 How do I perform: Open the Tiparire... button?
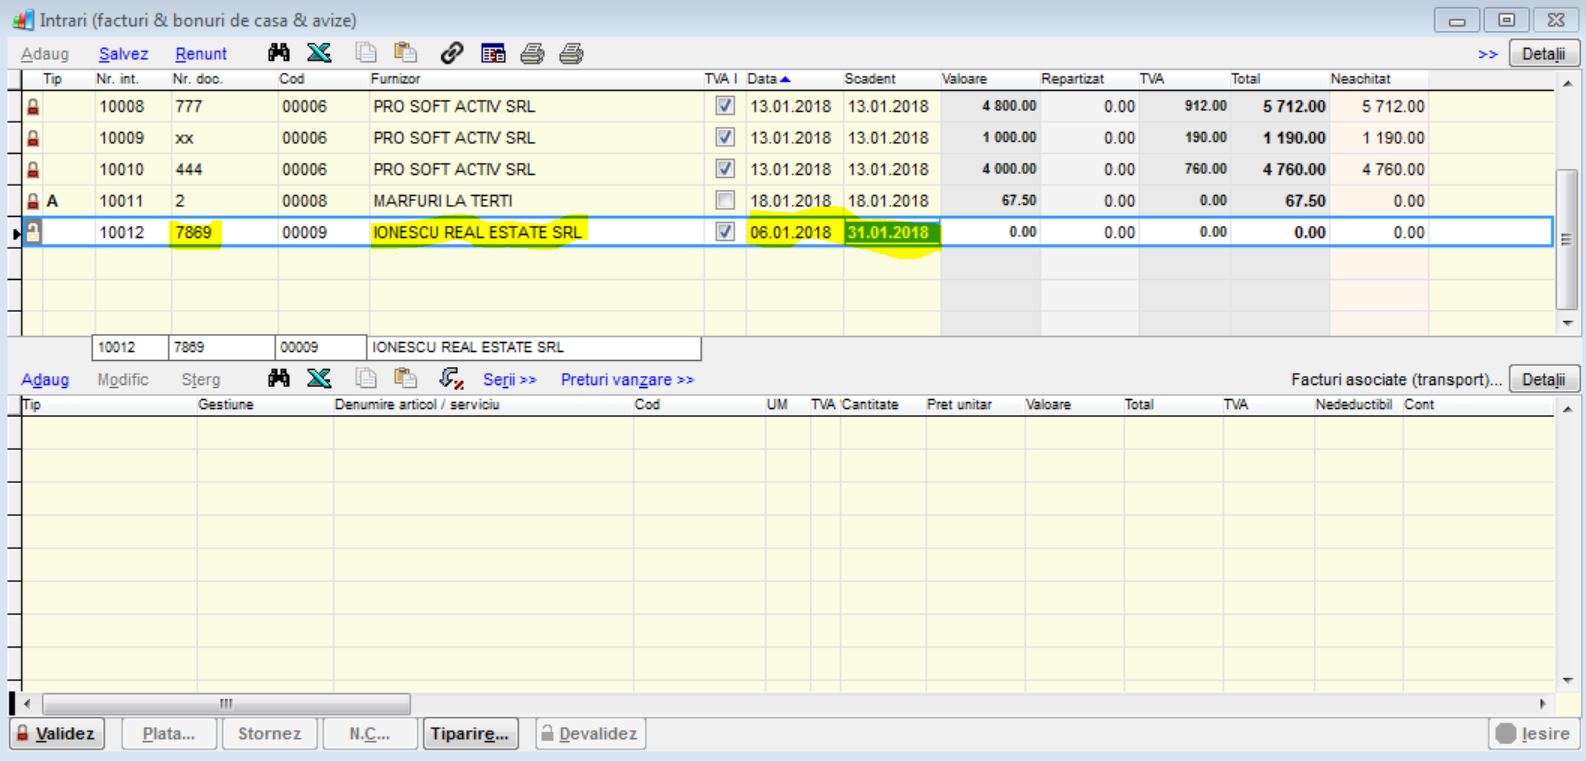click(470, 733)
